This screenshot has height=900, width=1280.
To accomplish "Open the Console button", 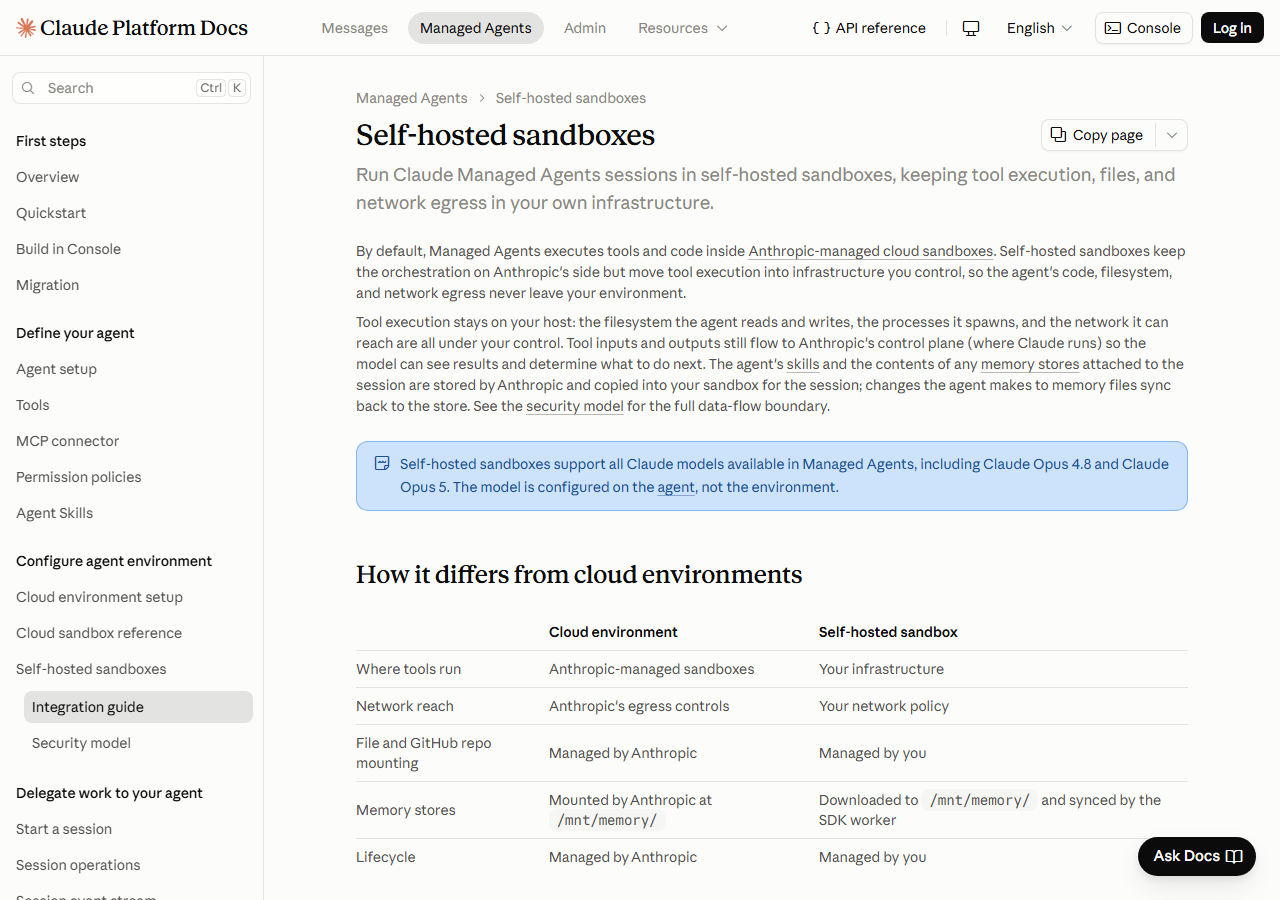I will click(1144, 28).
